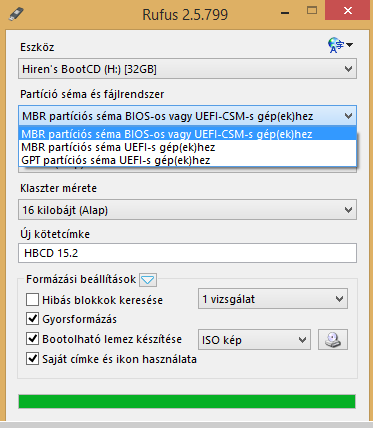Expand the Klaszter mérete dropdown
This screenshot has height=428, width=373.
[x=187, y=210]
